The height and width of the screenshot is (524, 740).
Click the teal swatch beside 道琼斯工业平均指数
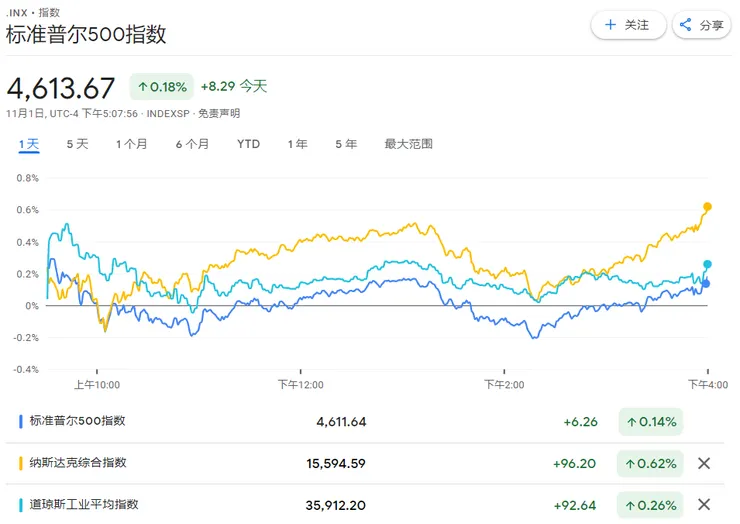[x=21, y=505]
